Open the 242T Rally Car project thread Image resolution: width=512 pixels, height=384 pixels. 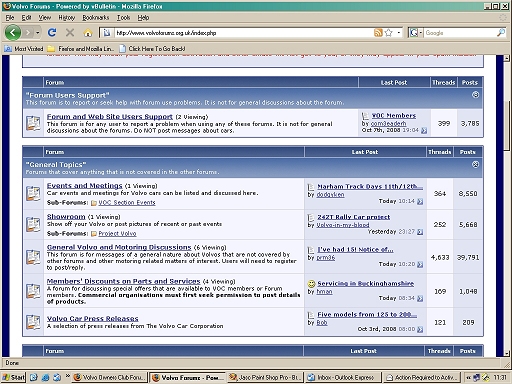tap(354, 217)
